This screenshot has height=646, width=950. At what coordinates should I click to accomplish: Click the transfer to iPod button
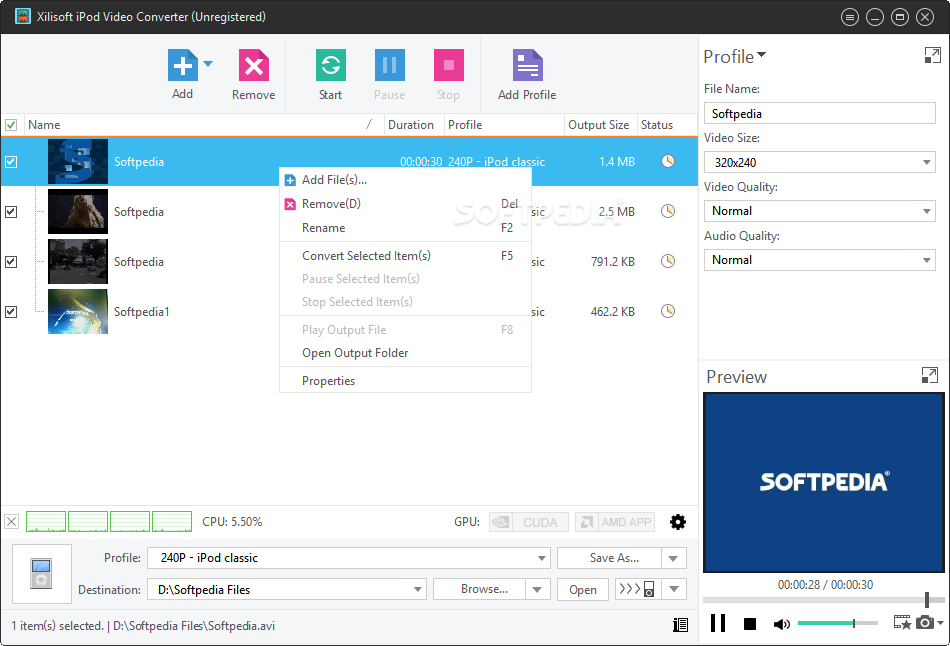coord(638,589)
